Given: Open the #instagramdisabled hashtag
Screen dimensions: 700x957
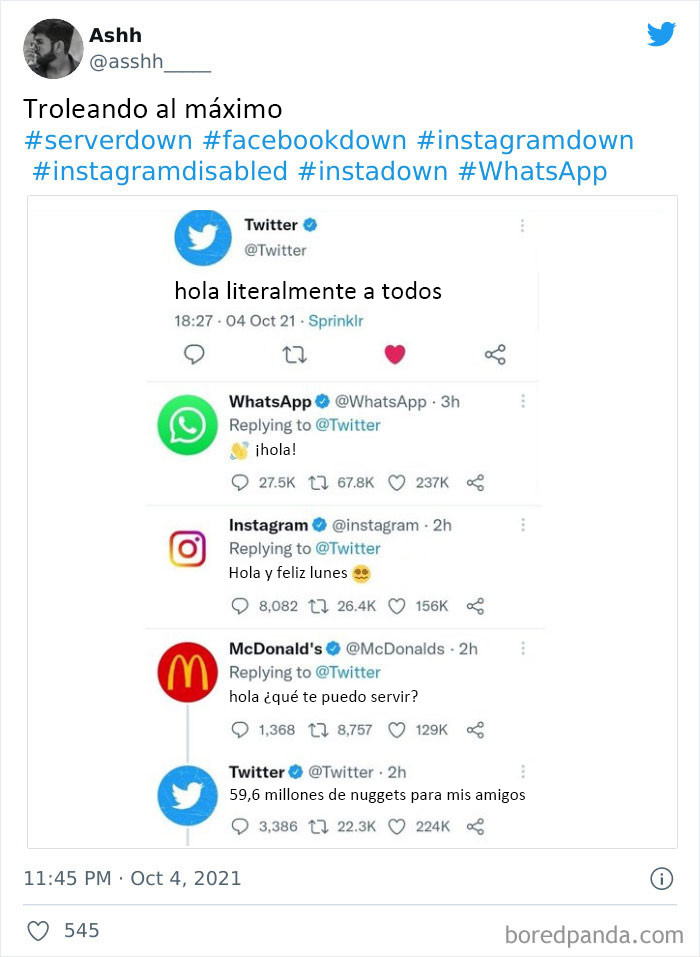Looking at the screenshot, I should pos(160,171).
